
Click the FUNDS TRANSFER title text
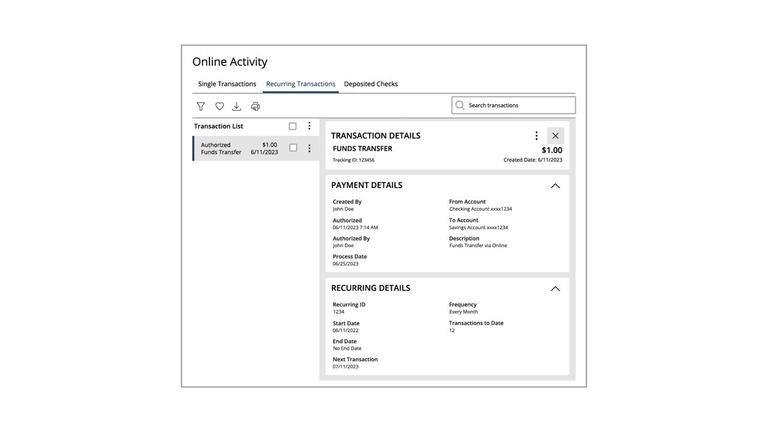pos(362,148)
